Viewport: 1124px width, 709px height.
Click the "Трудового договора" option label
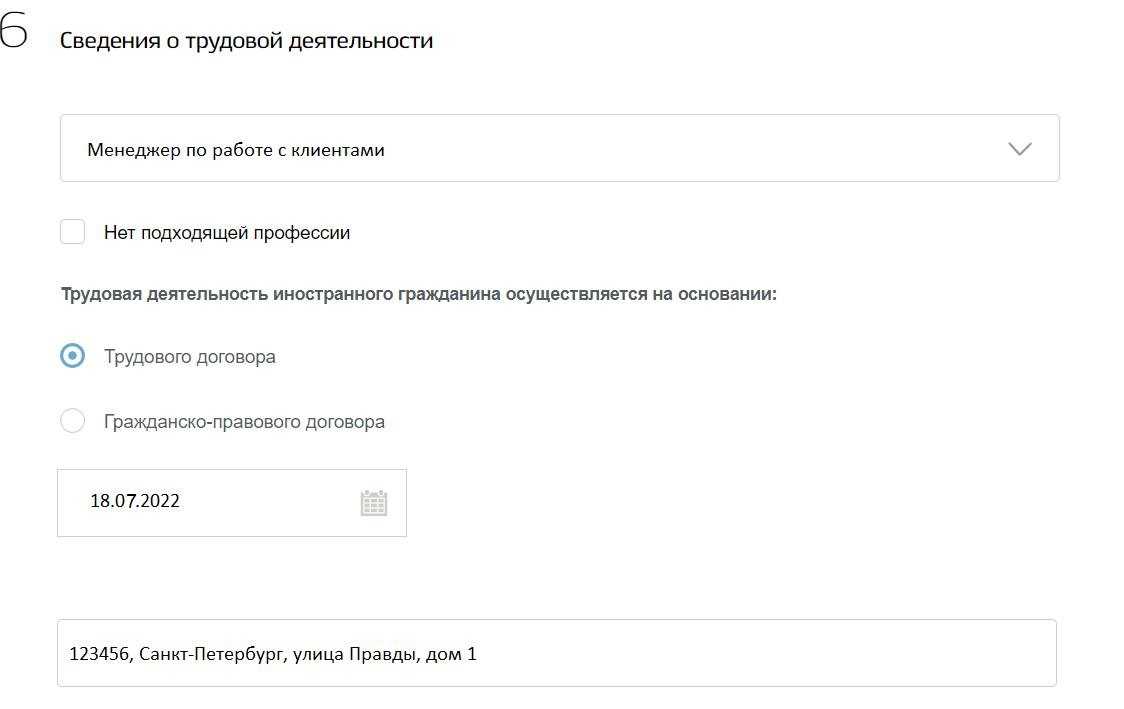190,357
